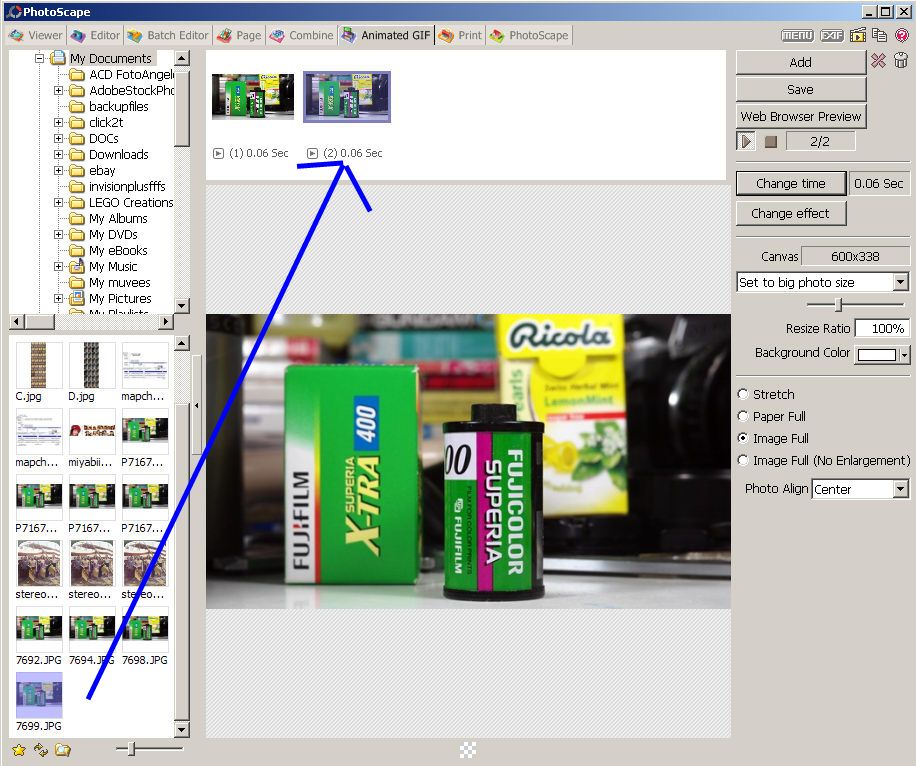The image size is (916, 766).
Task: Select the Image Full radio option
Action: point(743,438)
